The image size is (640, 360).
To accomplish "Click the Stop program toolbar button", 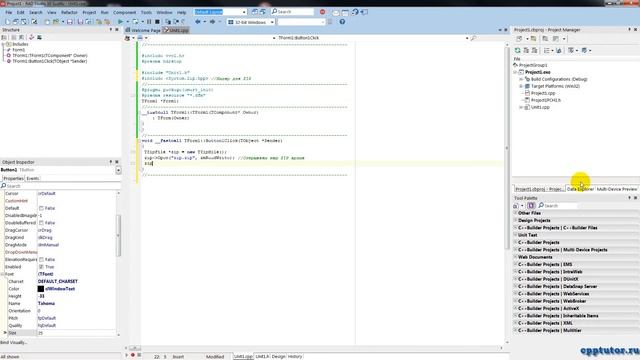I will pos(157,22).
